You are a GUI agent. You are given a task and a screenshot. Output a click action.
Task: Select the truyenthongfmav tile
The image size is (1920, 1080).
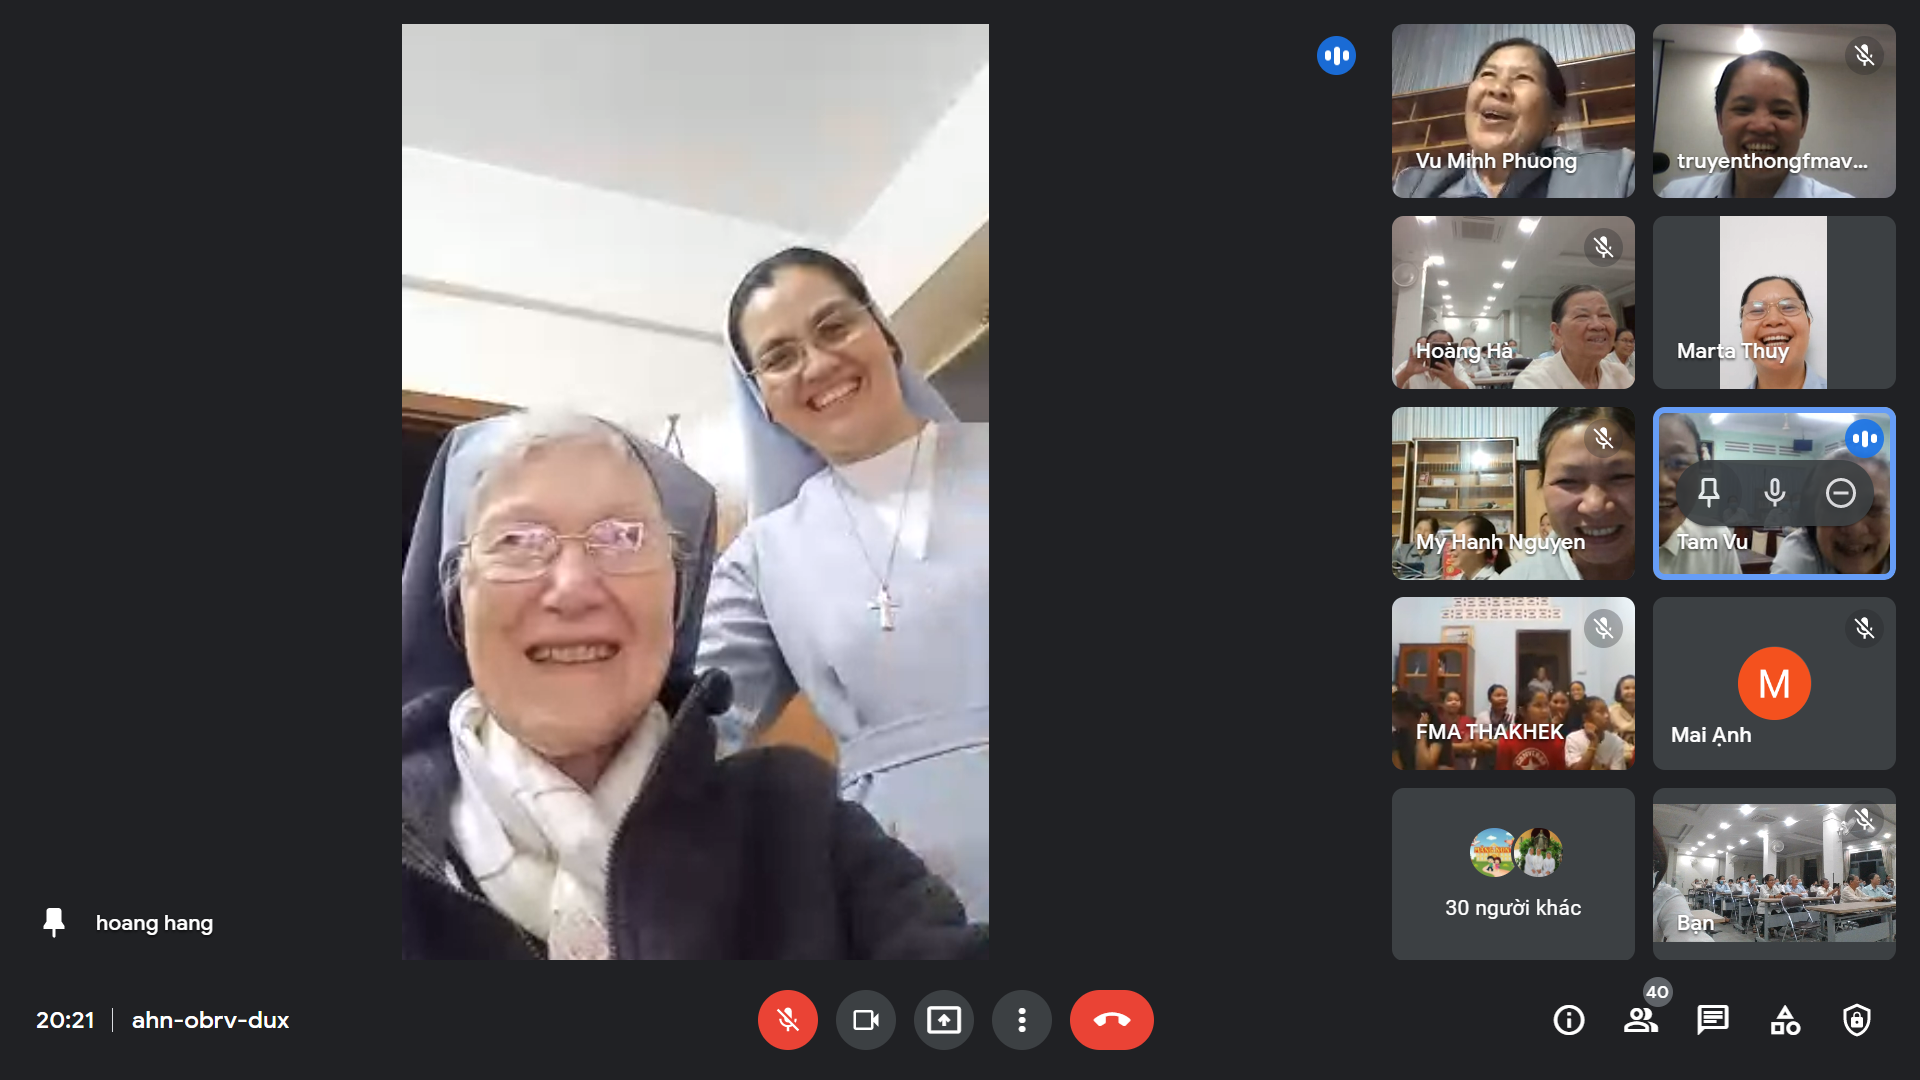[x=1774, y=111]
